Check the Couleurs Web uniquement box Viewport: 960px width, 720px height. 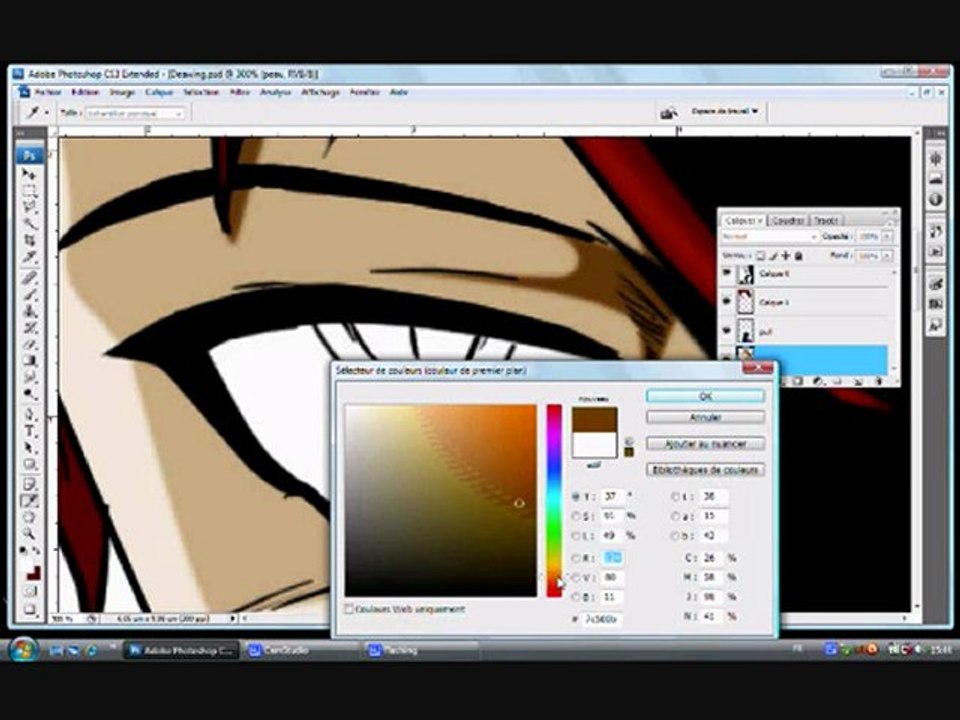click(x=349, y=609)
